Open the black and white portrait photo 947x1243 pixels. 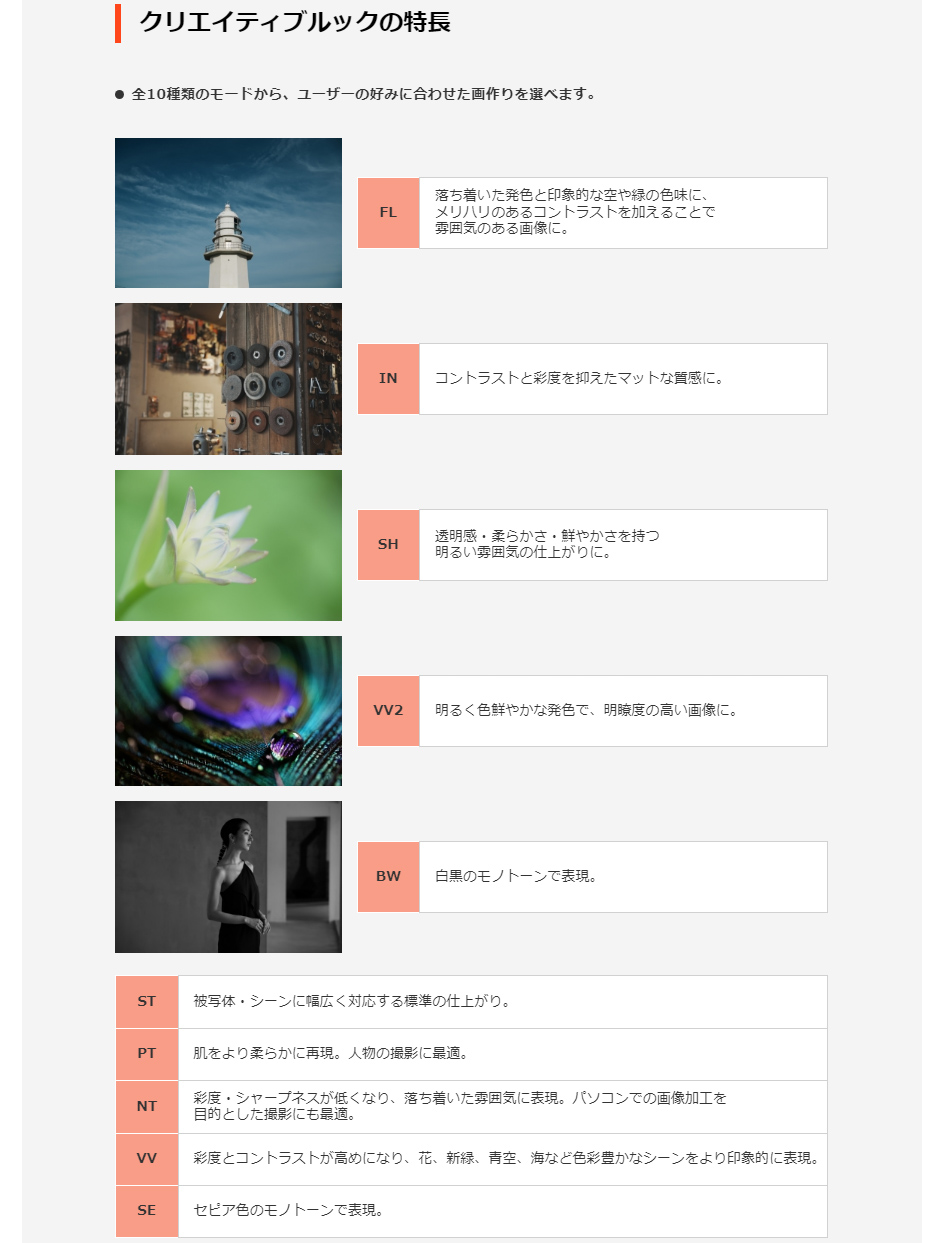(x=228, y=877)
